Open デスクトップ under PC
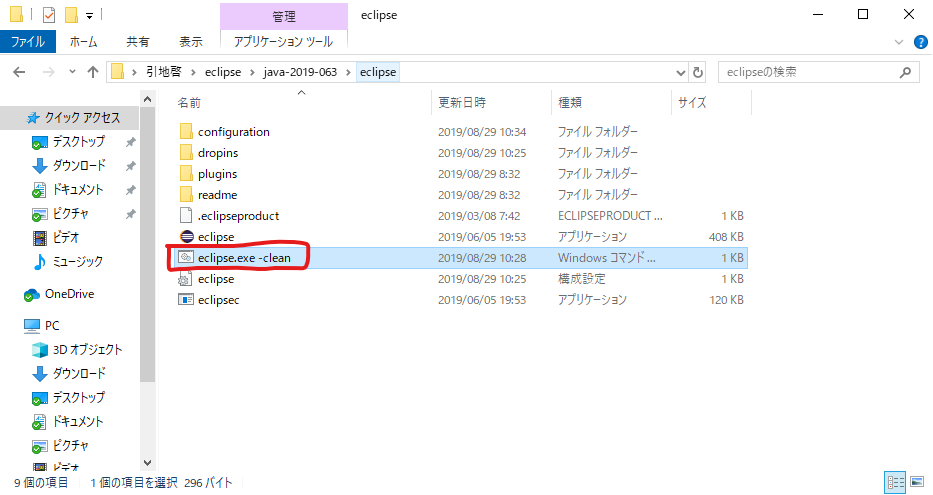This screenshot has width=933, height=495. tap(78, 397)
